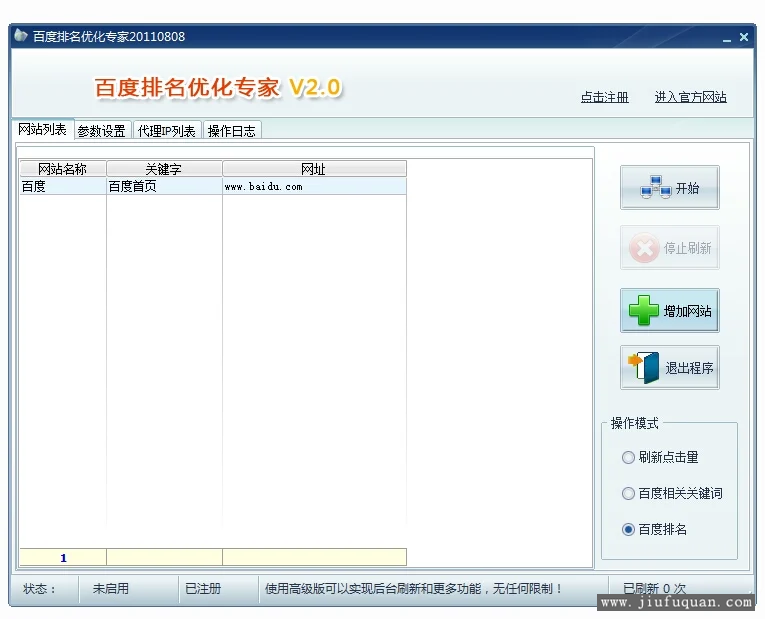Select the 网站列表 tab
The image size is (765, 619).
tap(42, 130)
